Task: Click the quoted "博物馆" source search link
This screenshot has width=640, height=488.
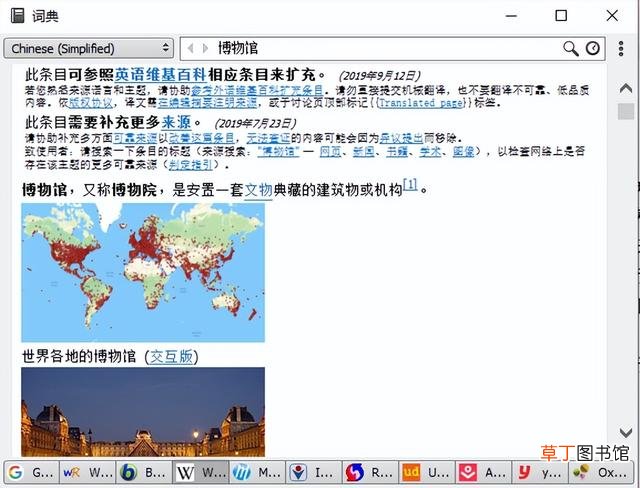Action: (x=279, y=152)
